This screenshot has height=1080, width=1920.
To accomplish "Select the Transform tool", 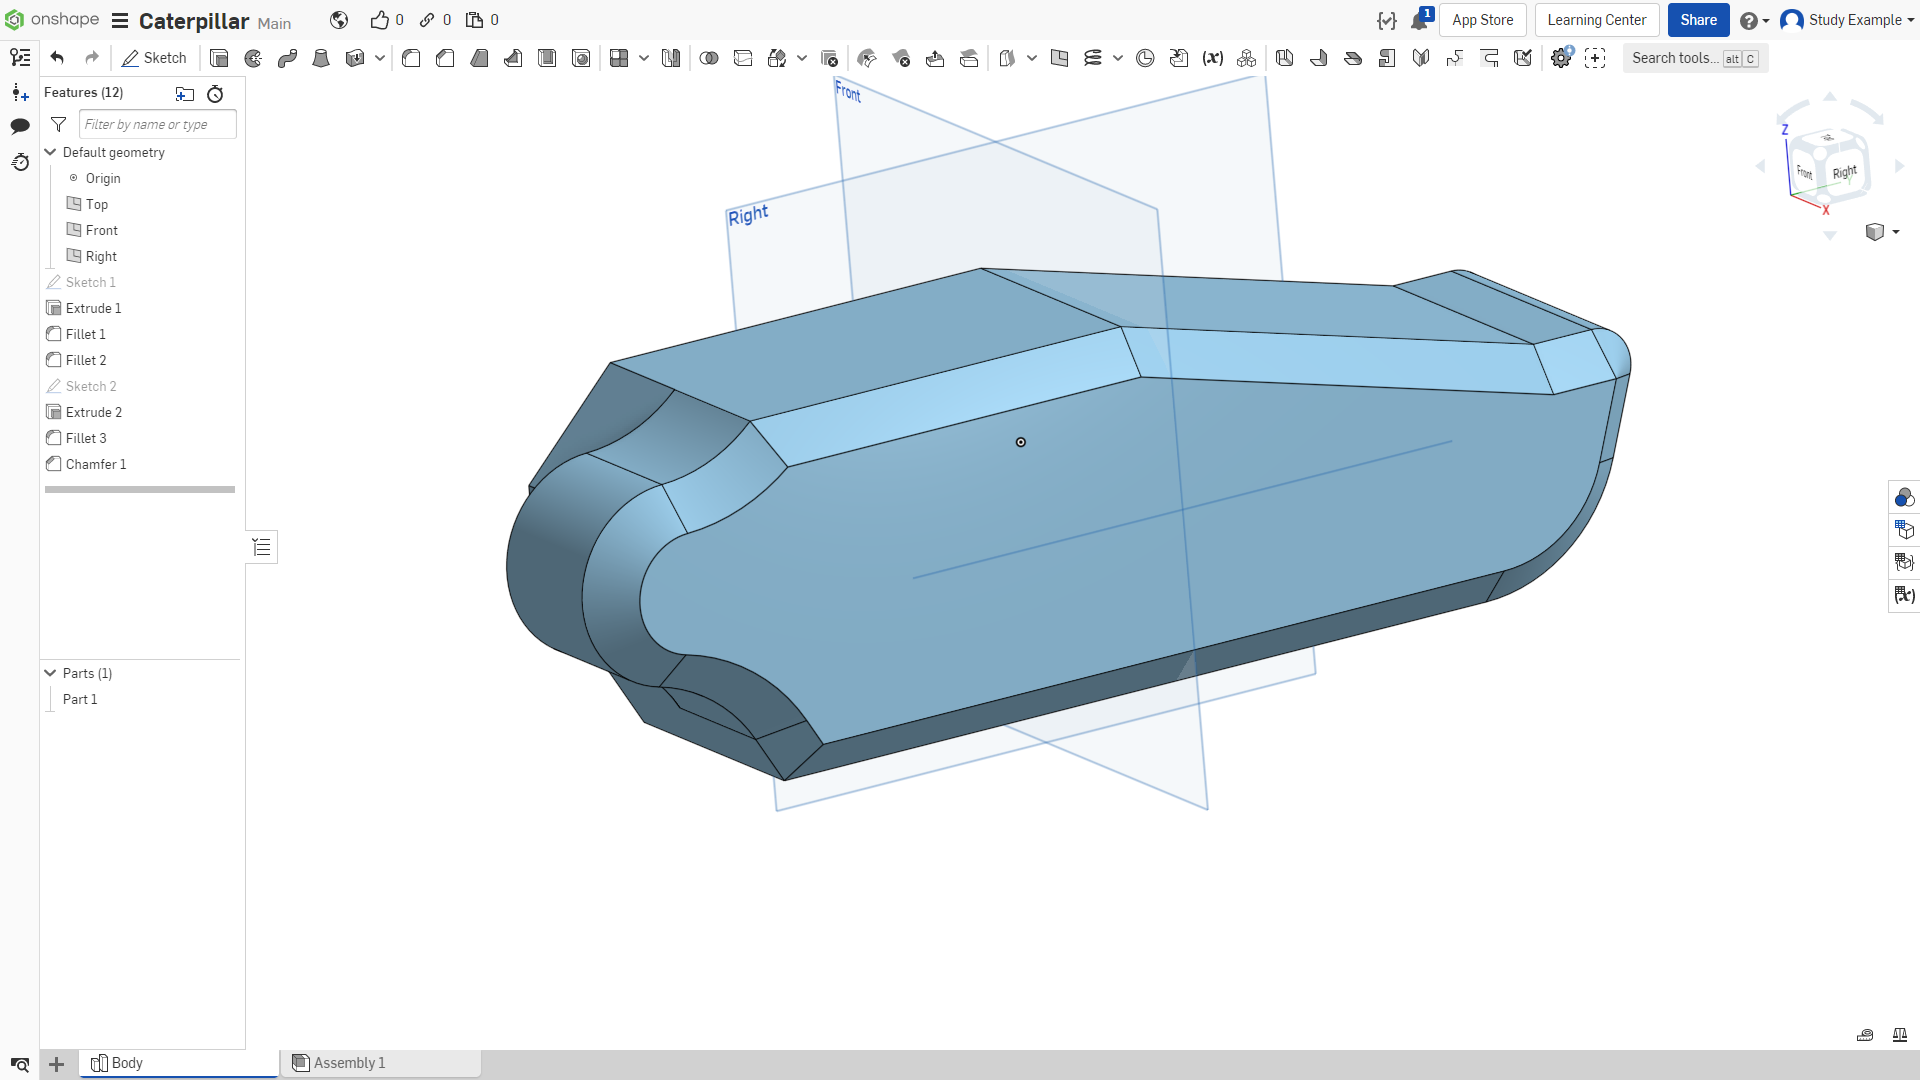I will coord(777,58).
